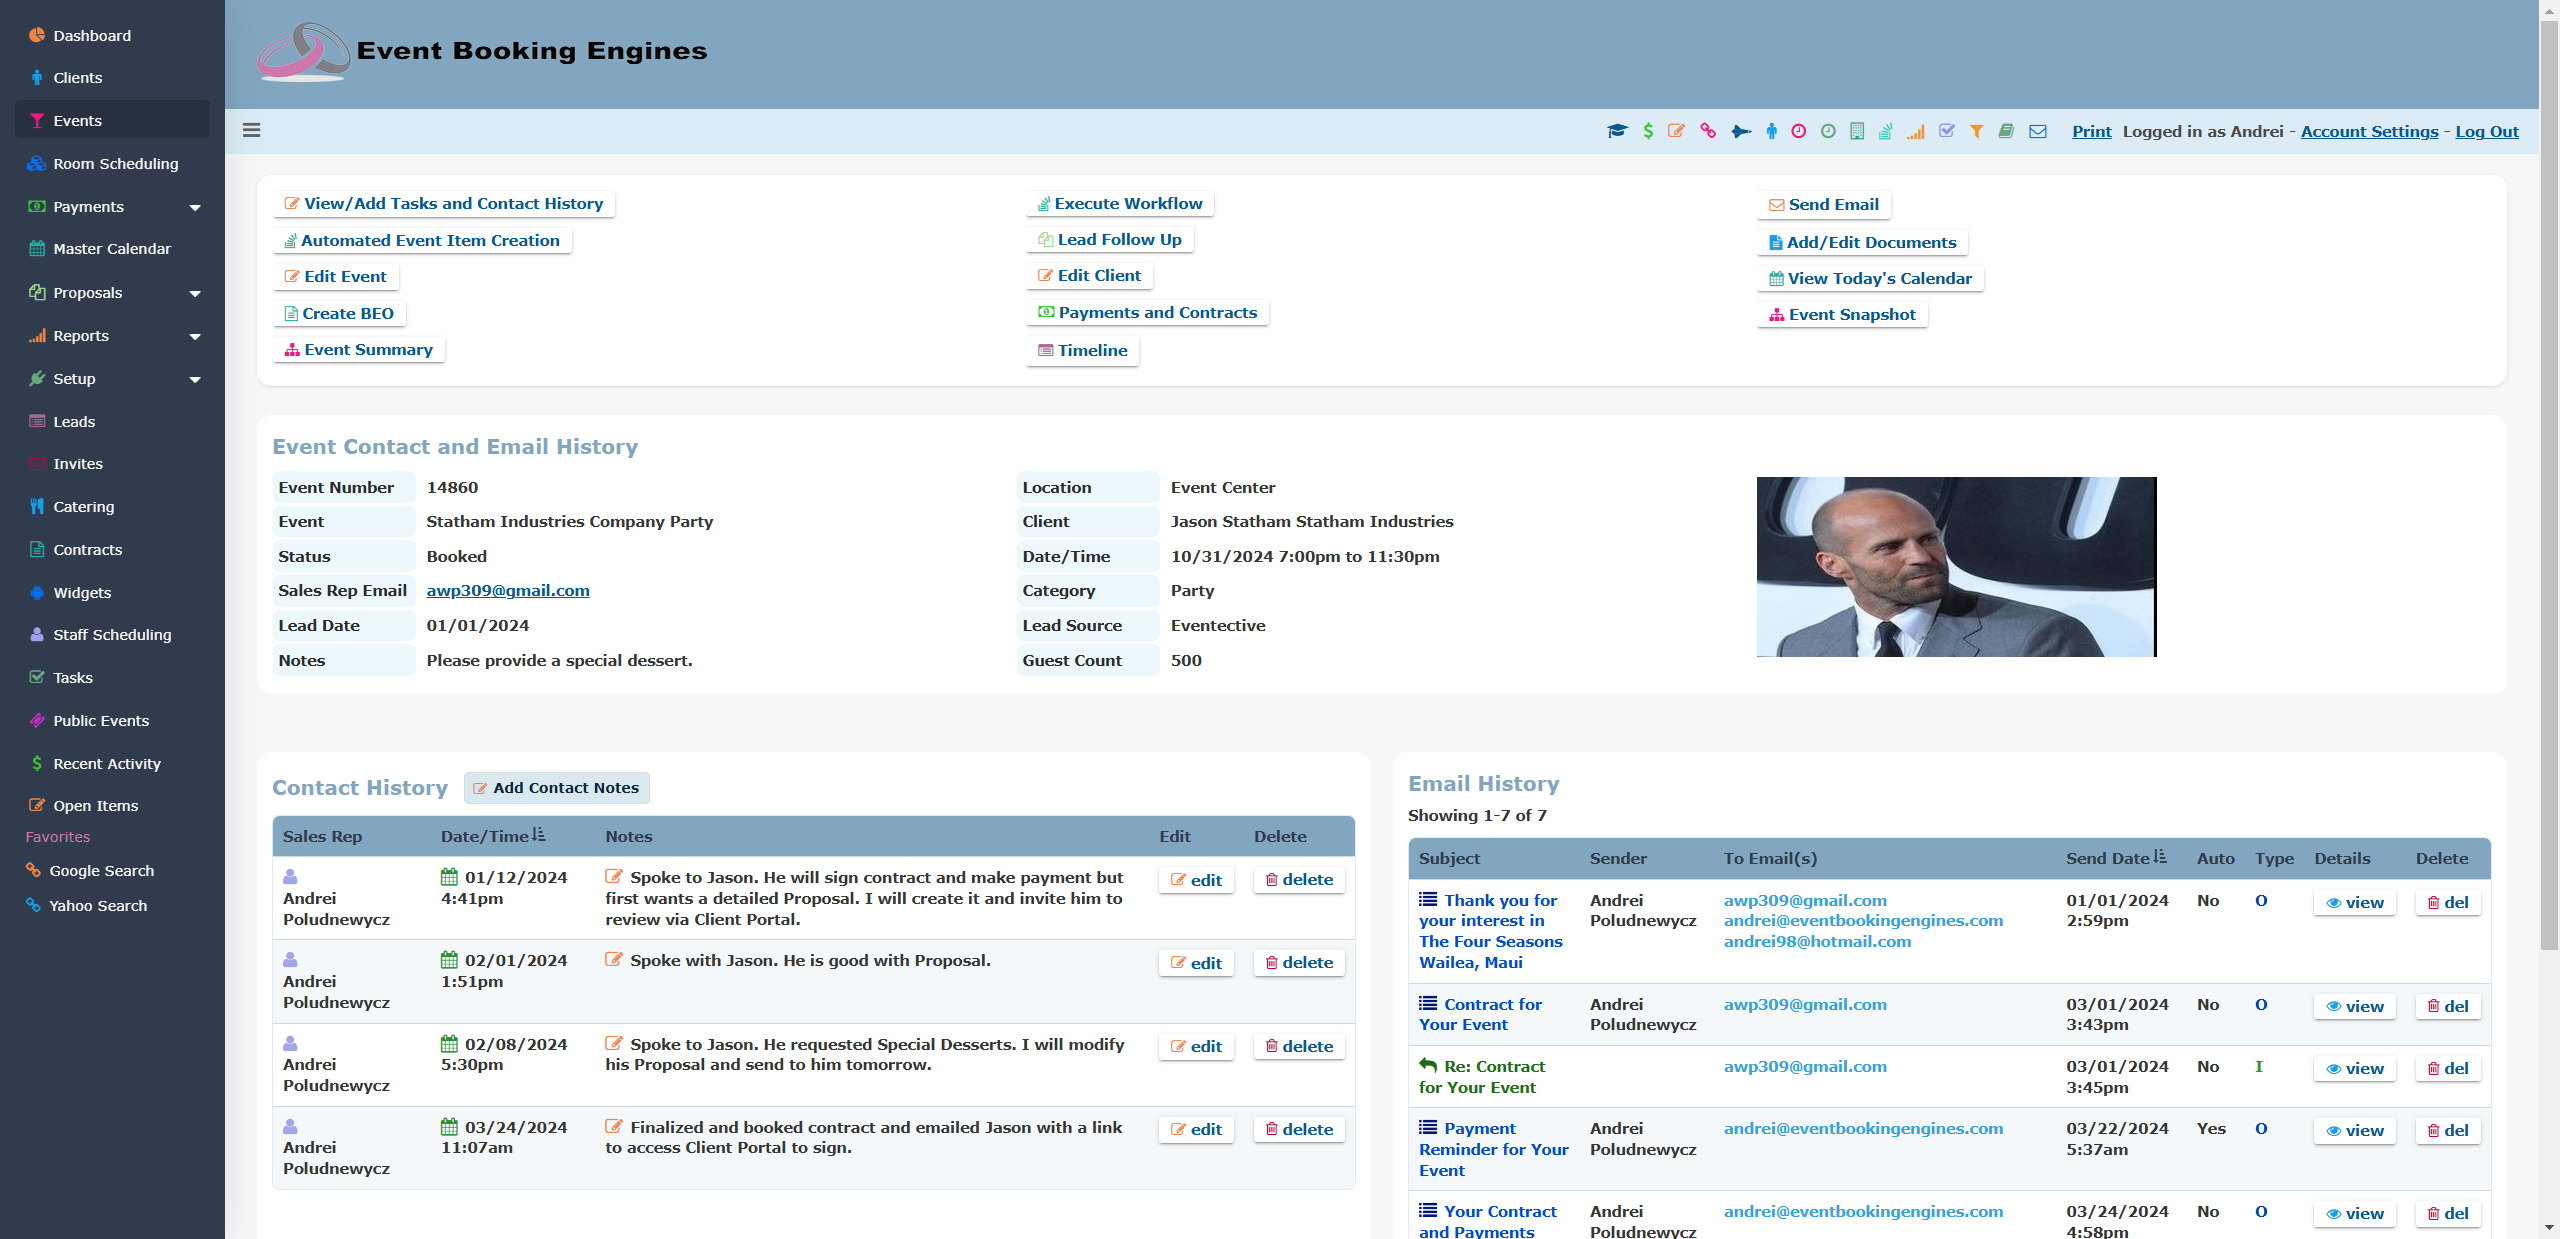Click the Send Date sort control in Email History
Image resolution: width=2560 pixels, height=1239 pixels.
click(x=2161, y=857)
